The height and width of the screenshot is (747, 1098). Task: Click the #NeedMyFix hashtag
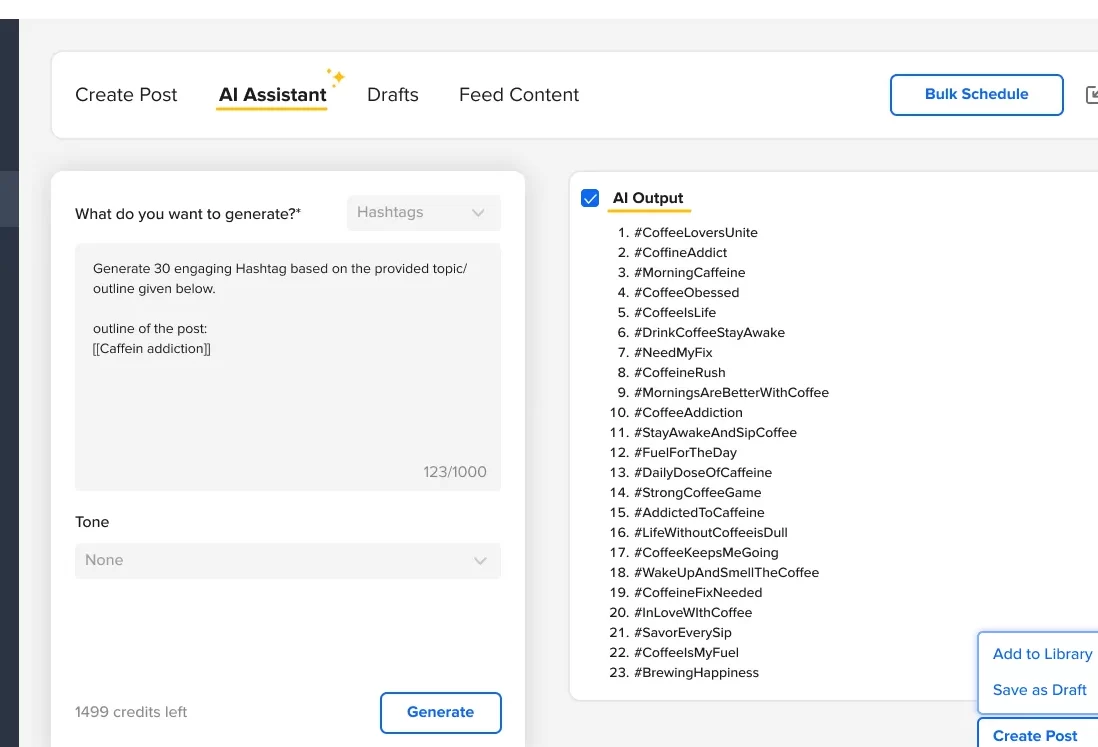(673, 352)
